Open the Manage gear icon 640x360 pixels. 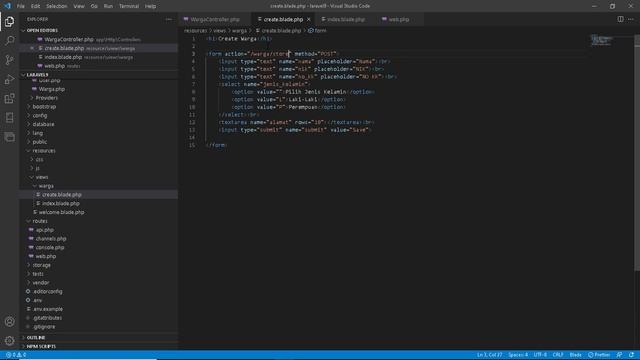(x=9, y=340)
